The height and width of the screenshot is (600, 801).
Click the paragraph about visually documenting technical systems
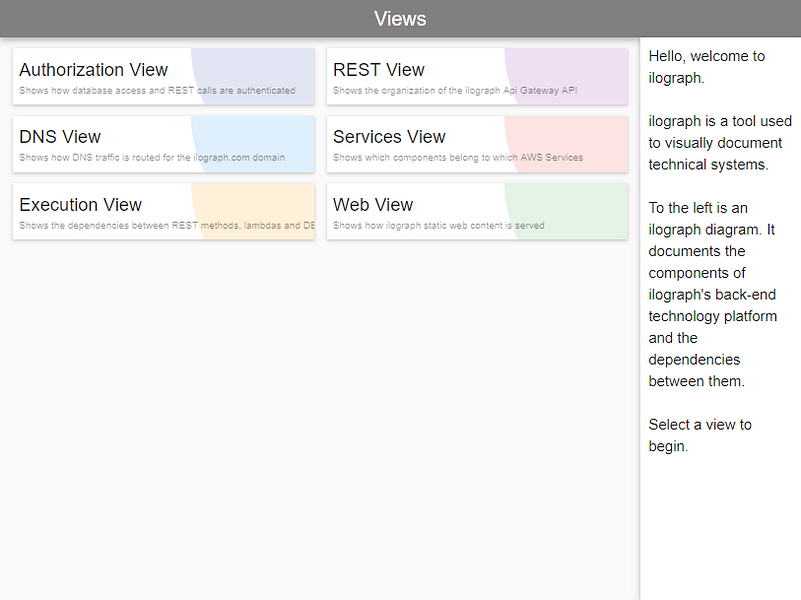point(715,143)
